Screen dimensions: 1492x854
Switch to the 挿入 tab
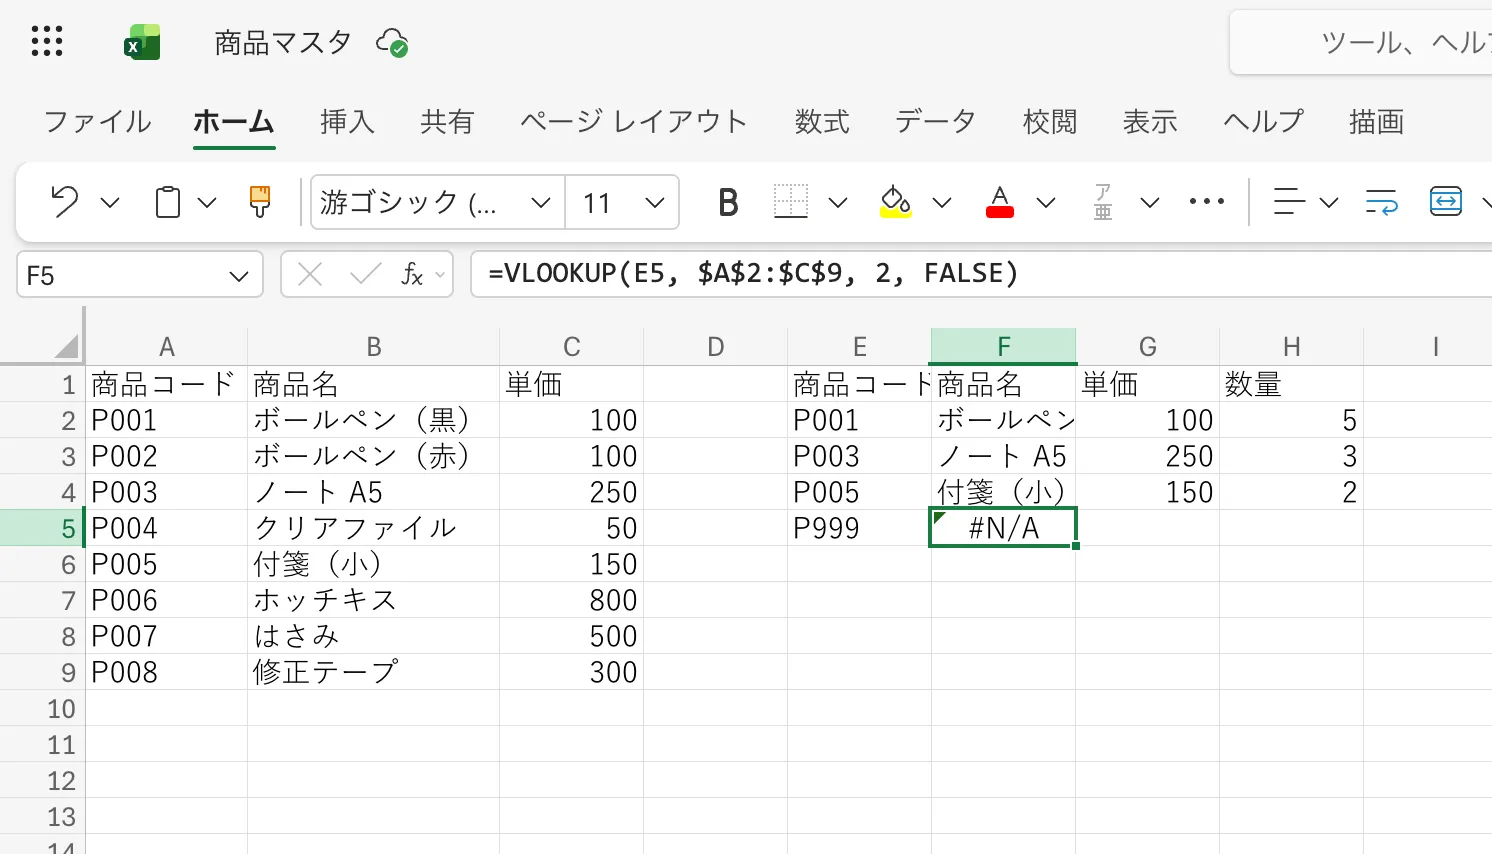347,122
